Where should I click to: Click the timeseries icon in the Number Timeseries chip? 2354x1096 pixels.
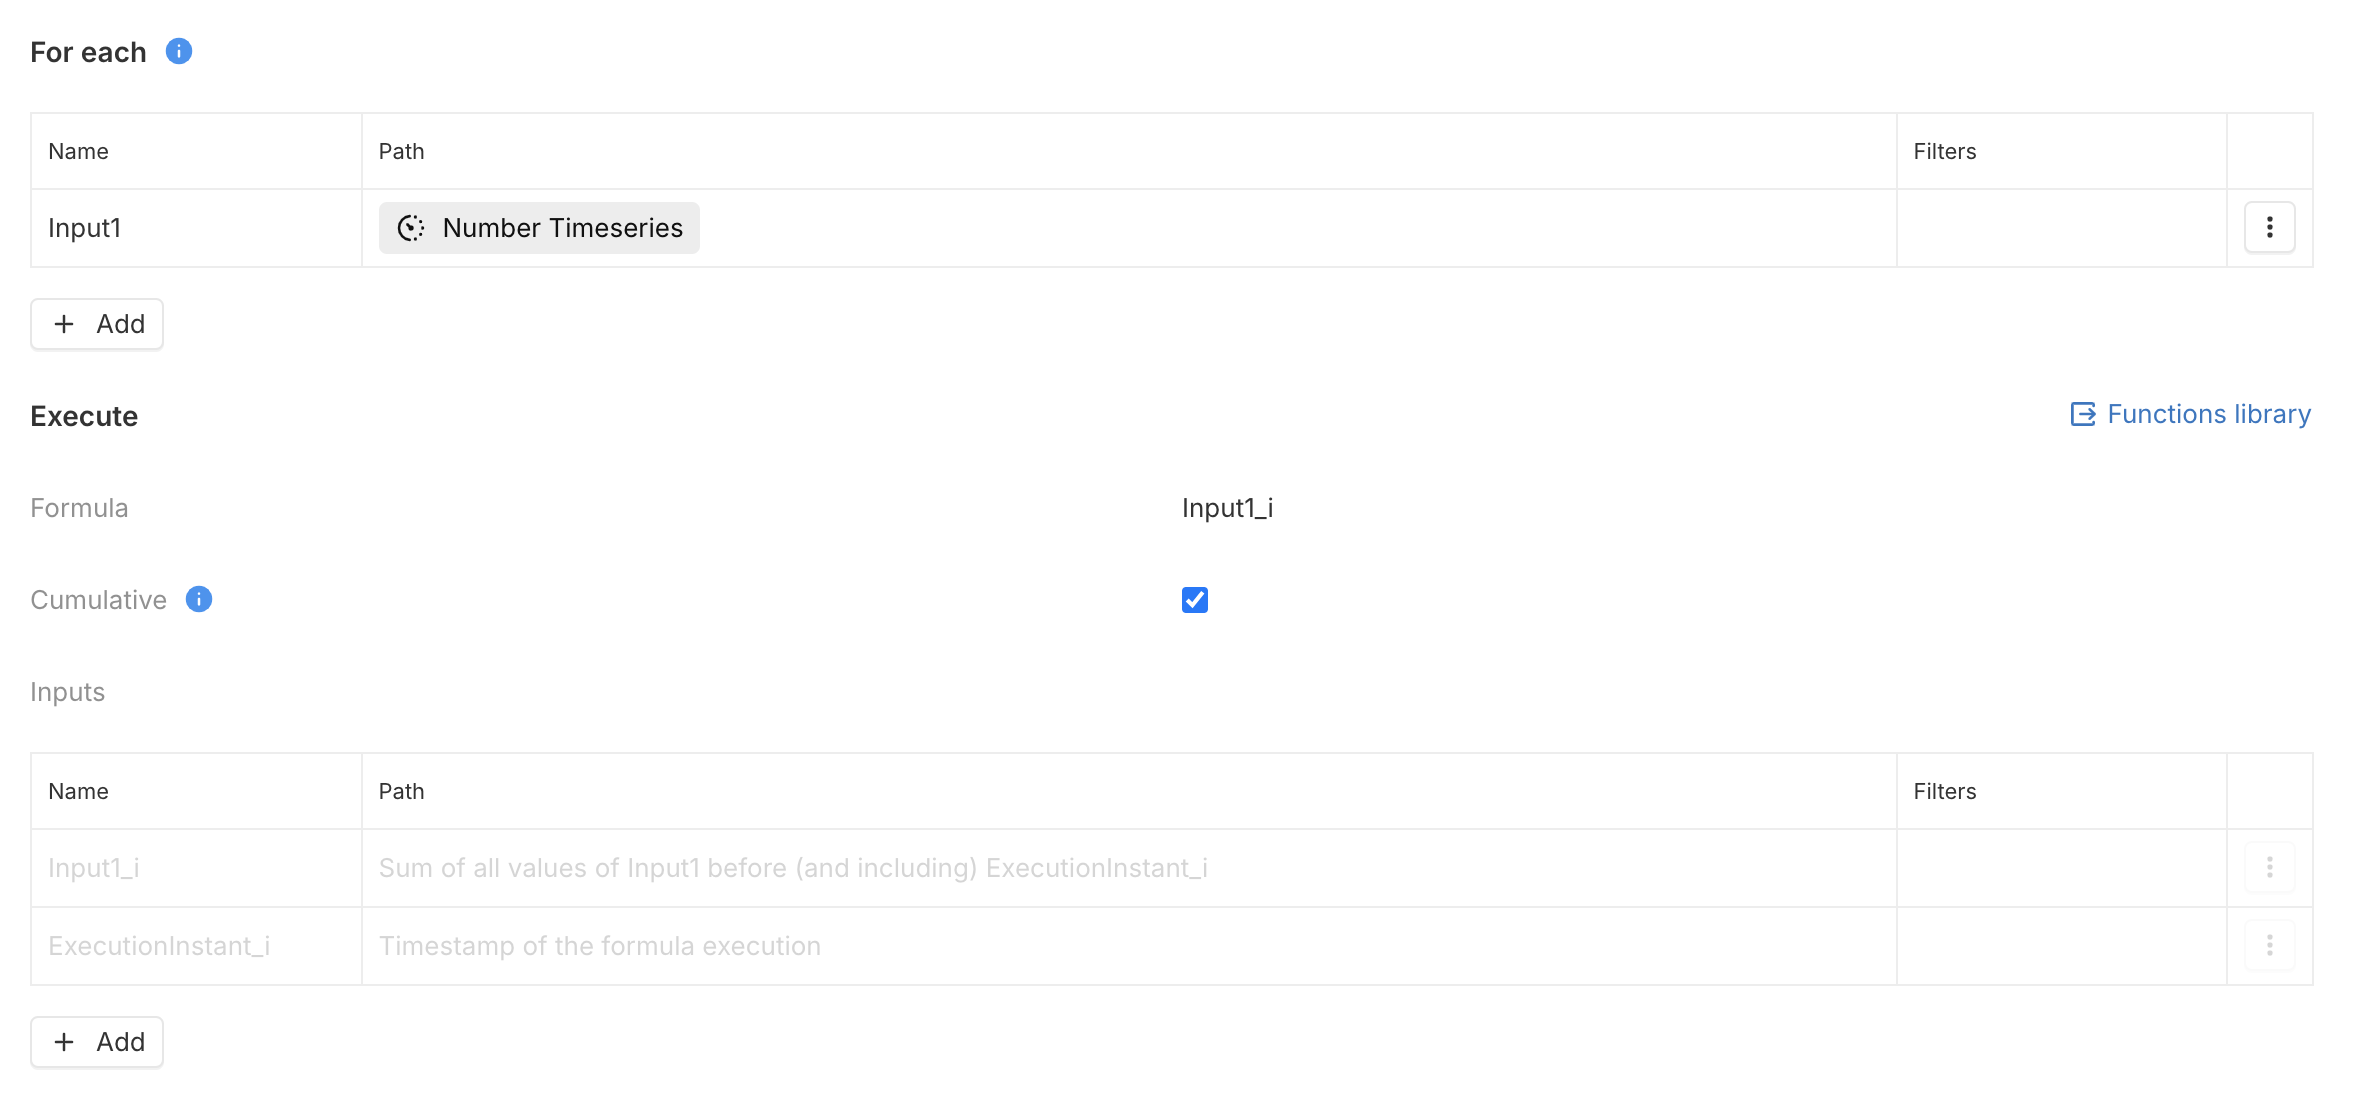[412, 227]
